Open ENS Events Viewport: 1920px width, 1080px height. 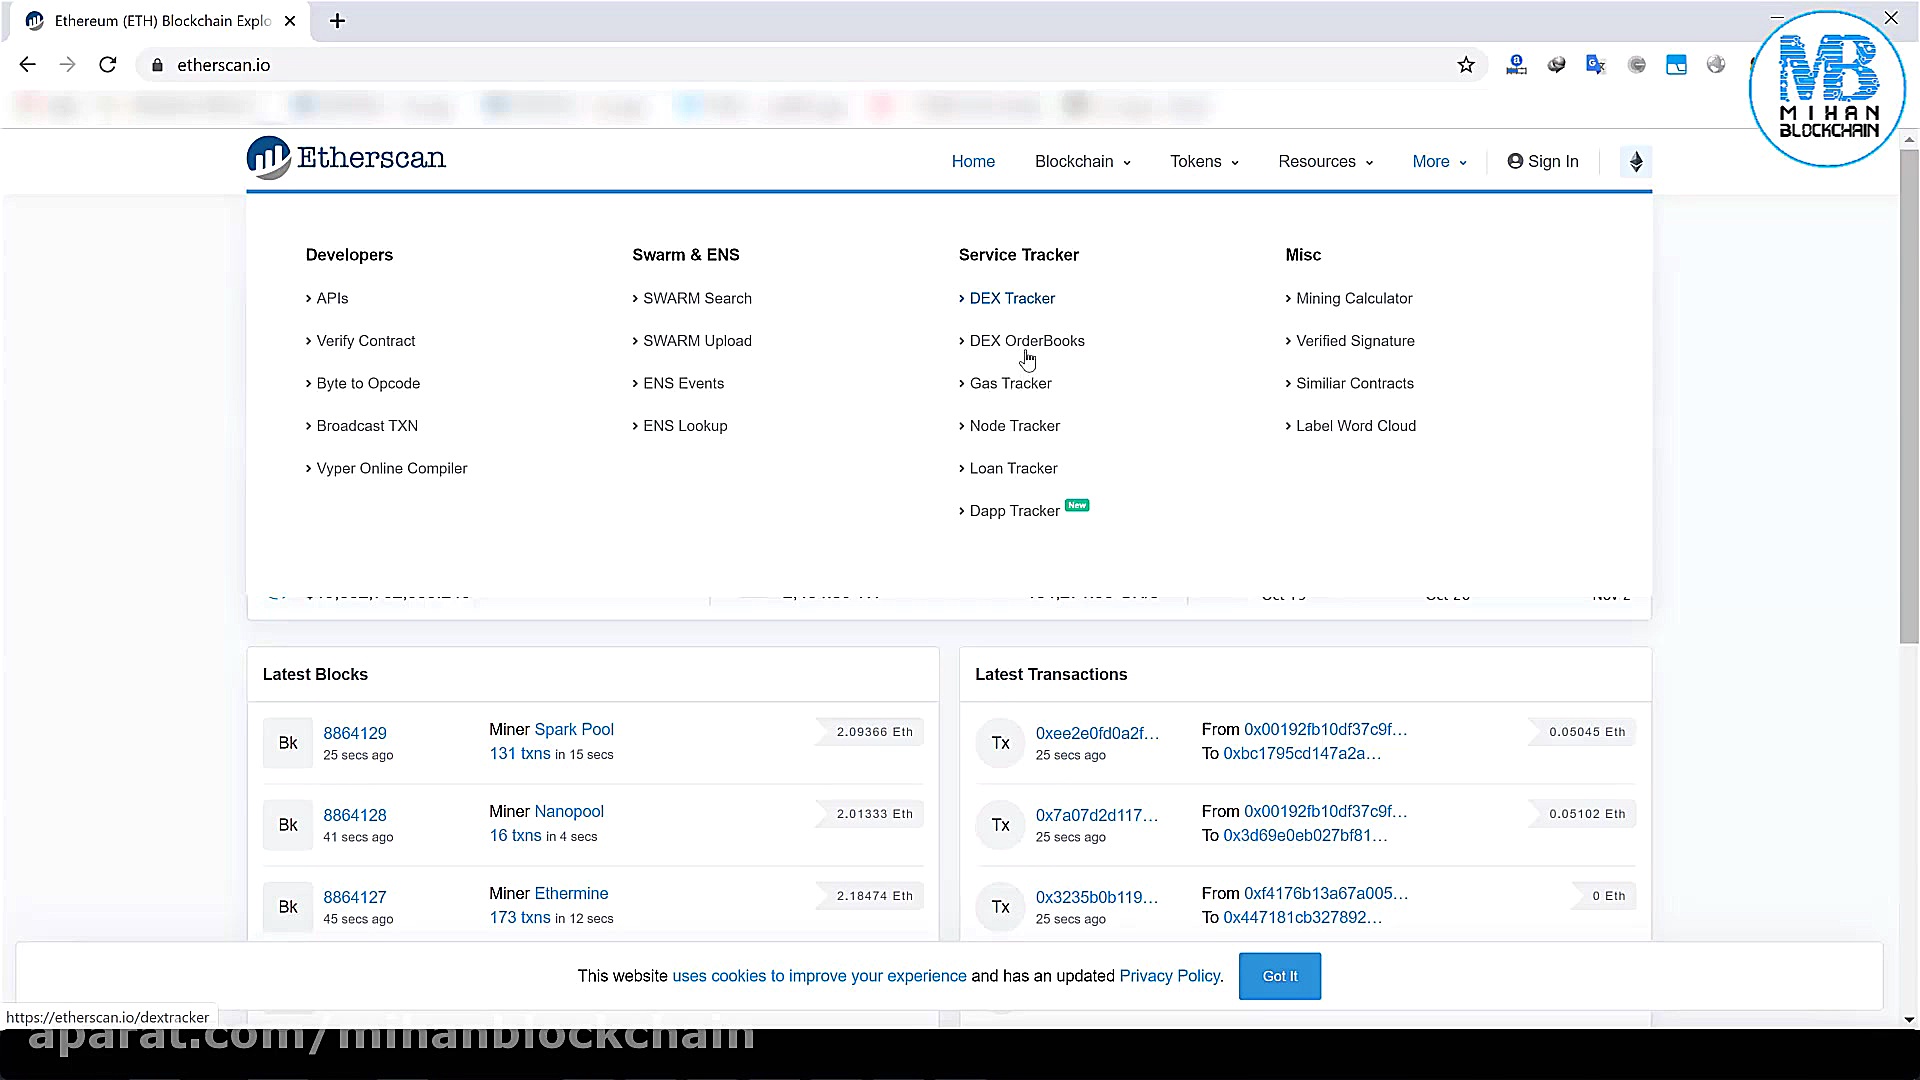tap(683, 383)
